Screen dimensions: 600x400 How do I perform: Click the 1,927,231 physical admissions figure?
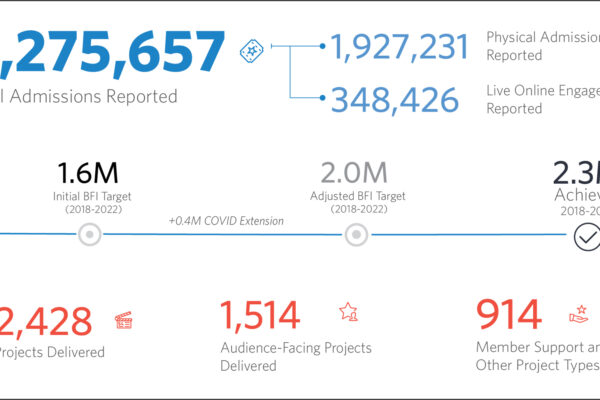400,47
